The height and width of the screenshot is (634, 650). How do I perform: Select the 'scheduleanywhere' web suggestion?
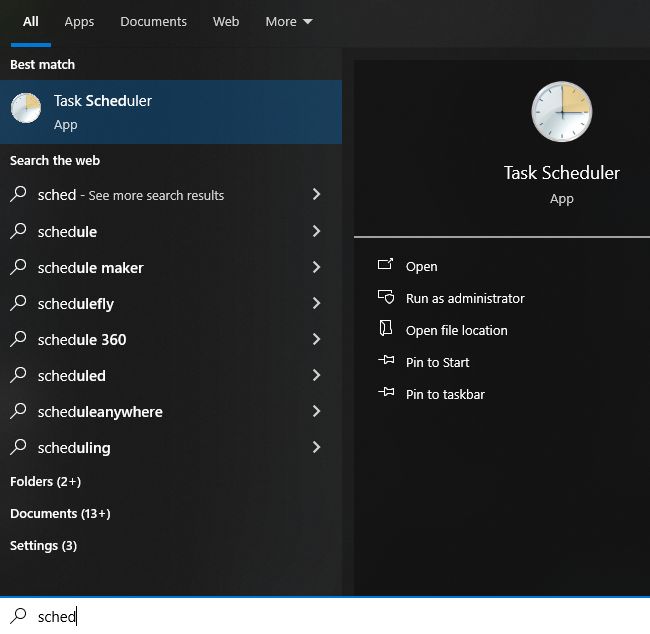click(x=171, y=412)
